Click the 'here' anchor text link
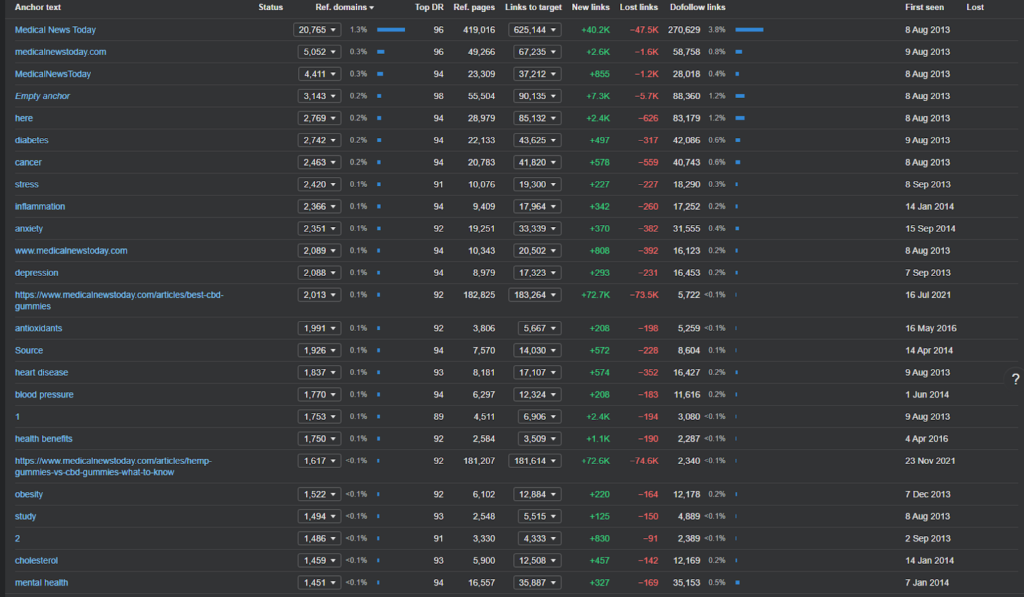 24,118
